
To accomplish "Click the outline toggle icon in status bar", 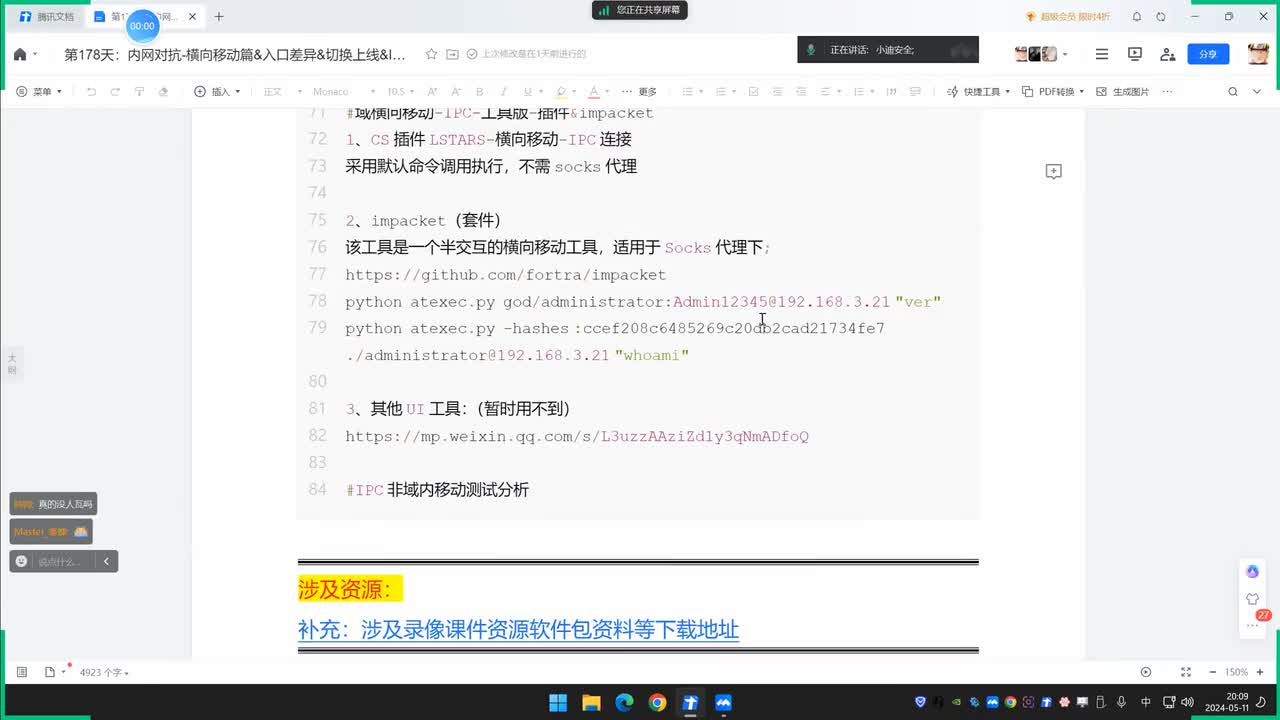I will pos(21,672).
